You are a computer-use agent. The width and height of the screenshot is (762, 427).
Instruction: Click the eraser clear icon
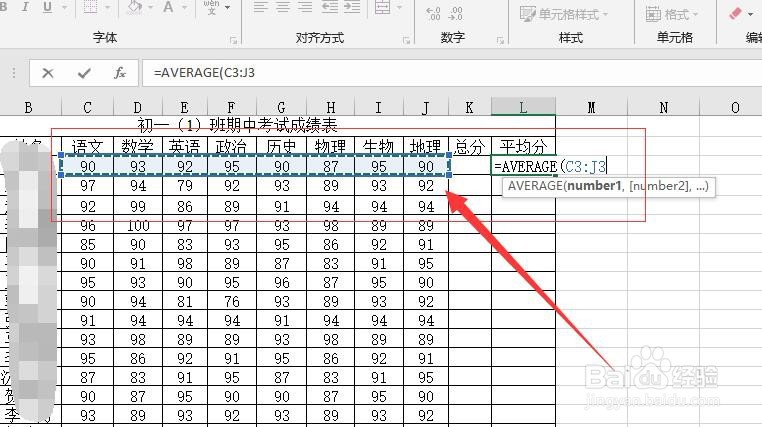click(735, 14)
